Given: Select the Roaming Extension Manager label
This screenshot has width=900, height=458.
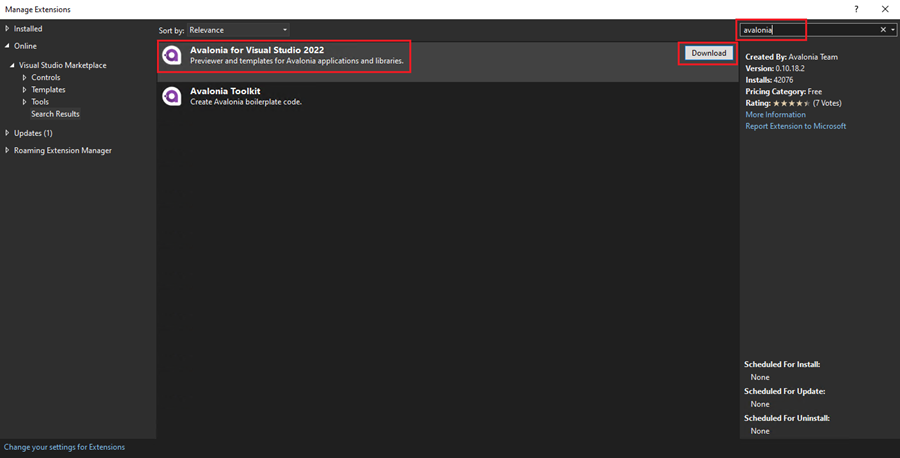Looking at the screenshot, I should point(63,150).
